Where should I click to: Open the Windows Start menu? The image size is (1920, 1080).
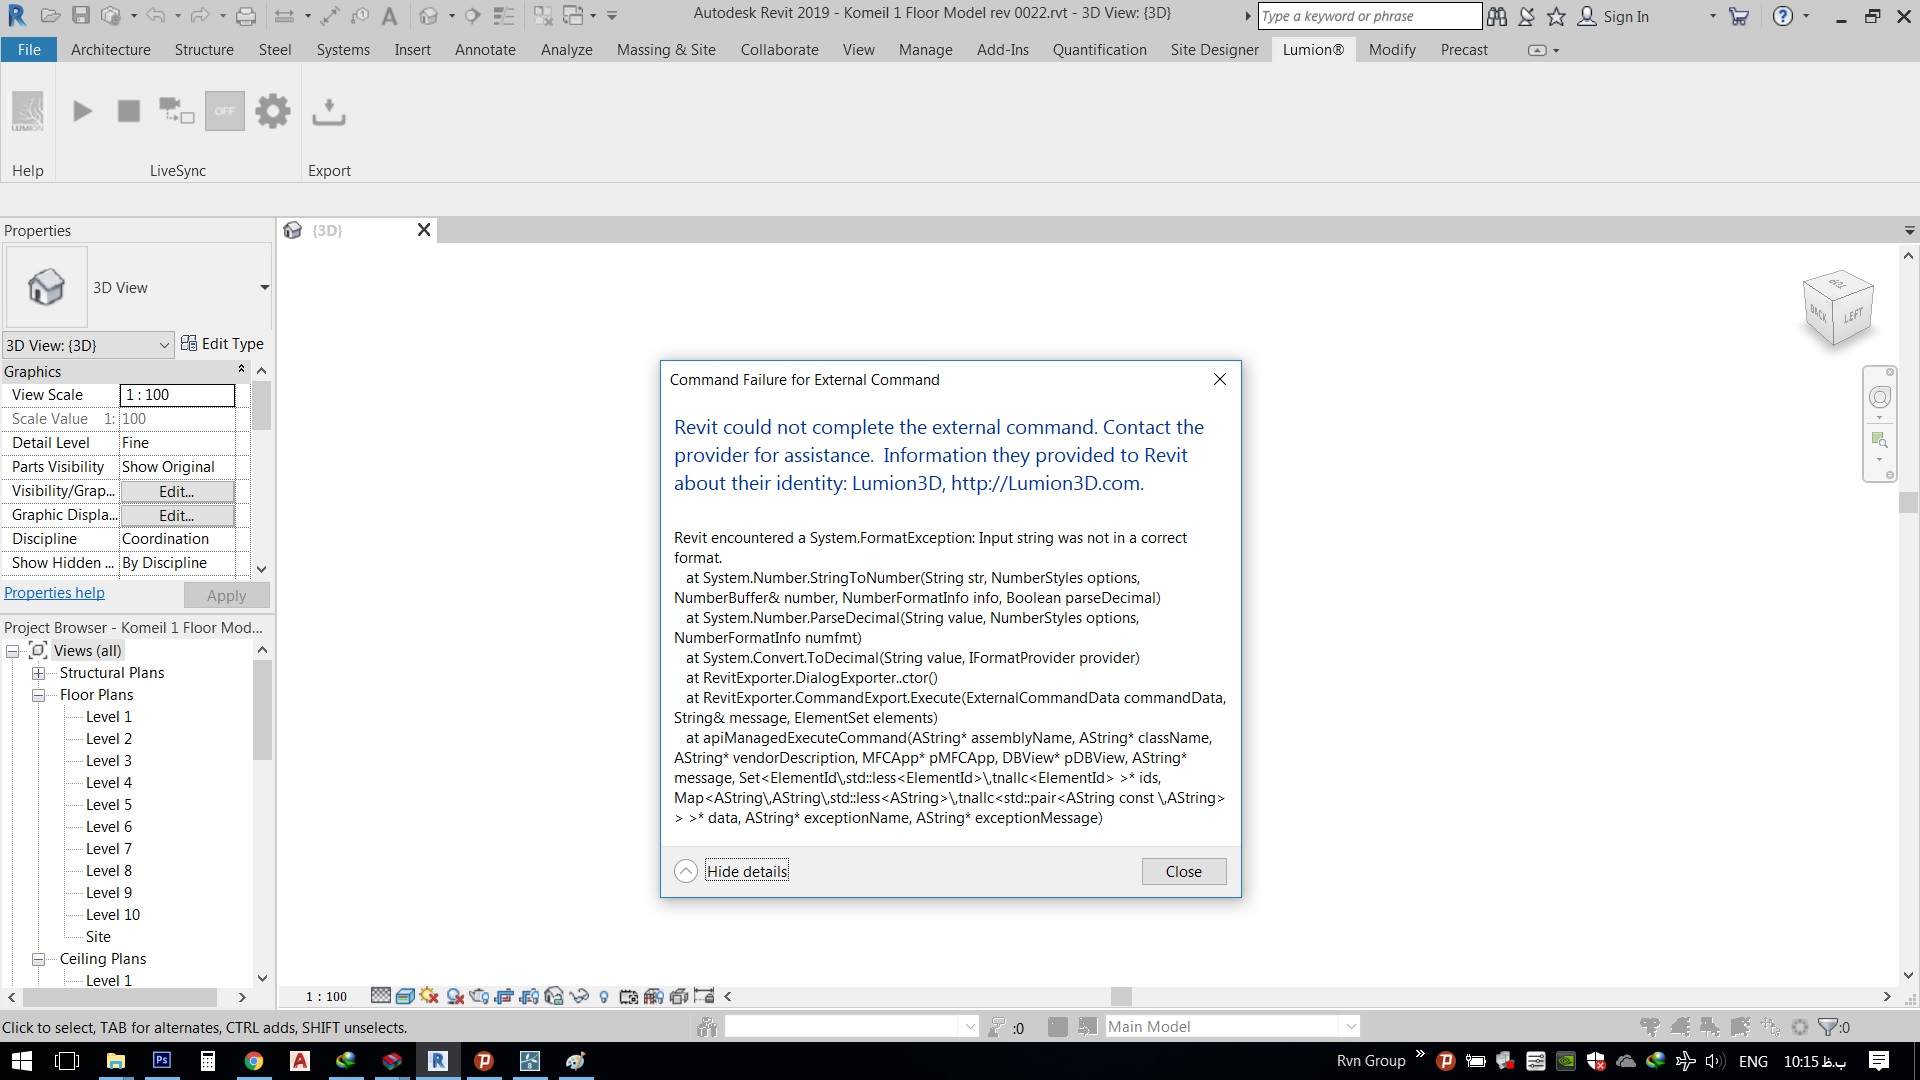[21, 1061]
